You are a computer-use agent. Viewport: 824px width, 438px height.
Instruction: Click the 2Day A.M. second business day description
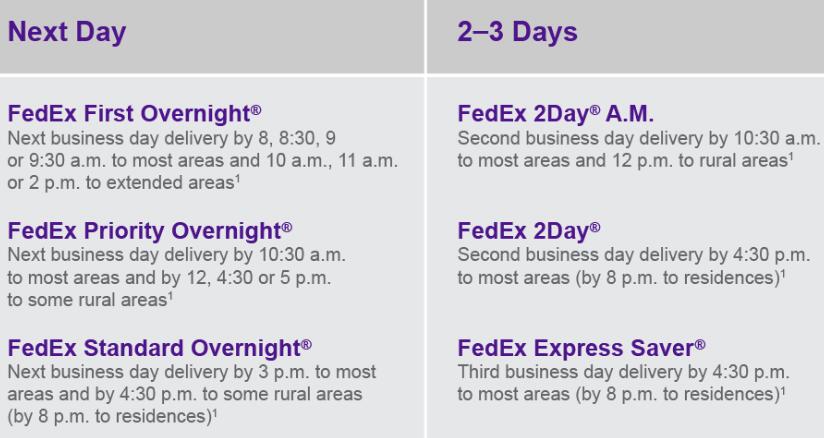click(638, 149)
